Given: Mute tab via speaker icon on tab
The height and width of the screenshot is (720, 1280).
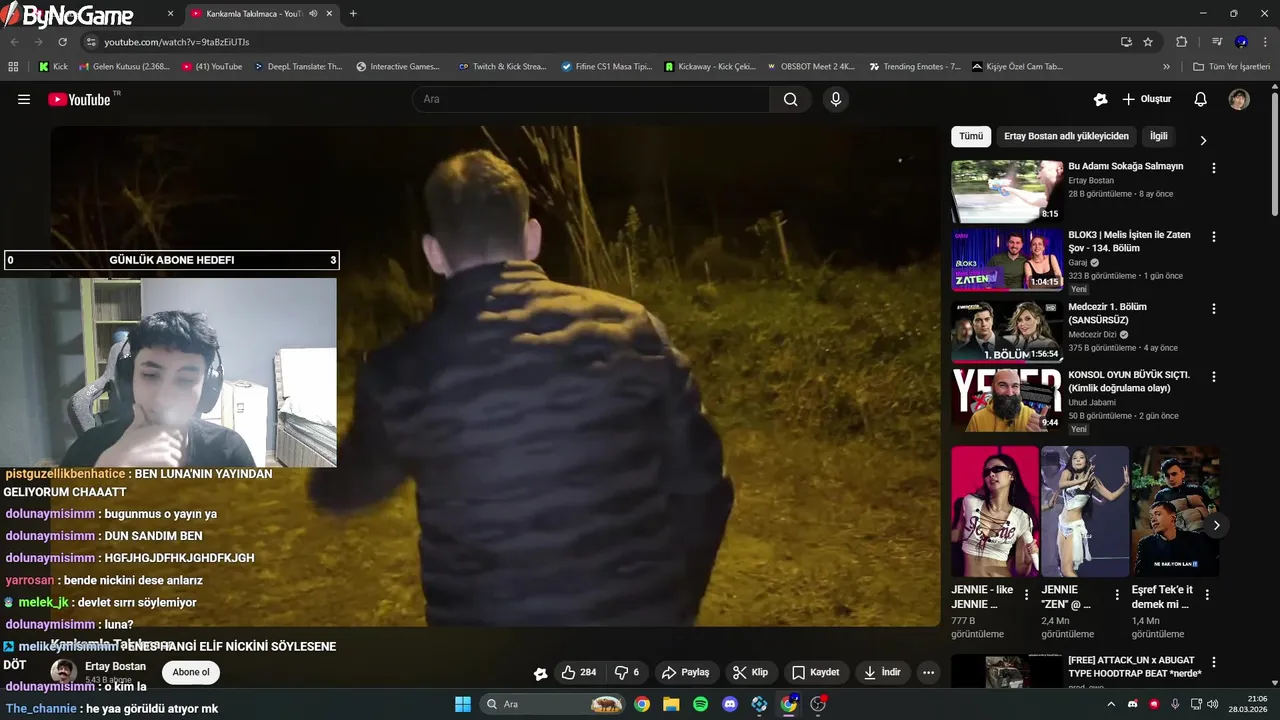Looking at the screenshot, I should pyautogui.click(x=313, y=14).
